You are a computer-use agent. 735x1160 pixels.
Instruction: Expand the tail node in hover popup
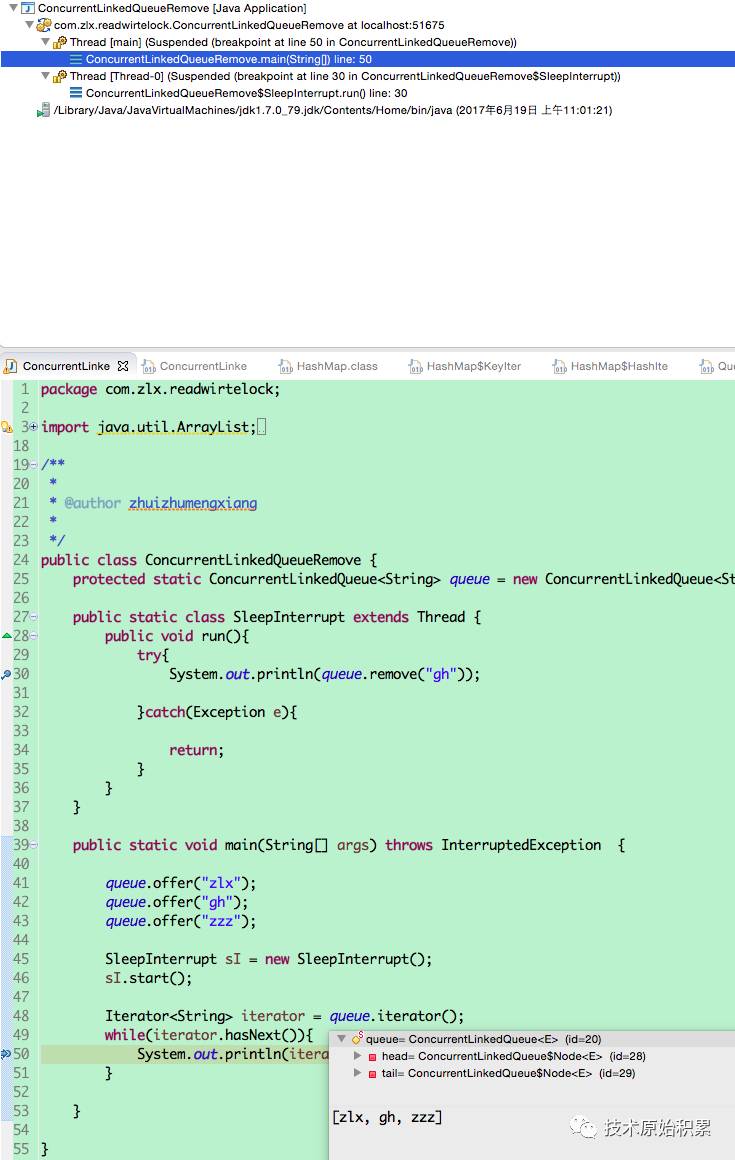click(357, 1073)
